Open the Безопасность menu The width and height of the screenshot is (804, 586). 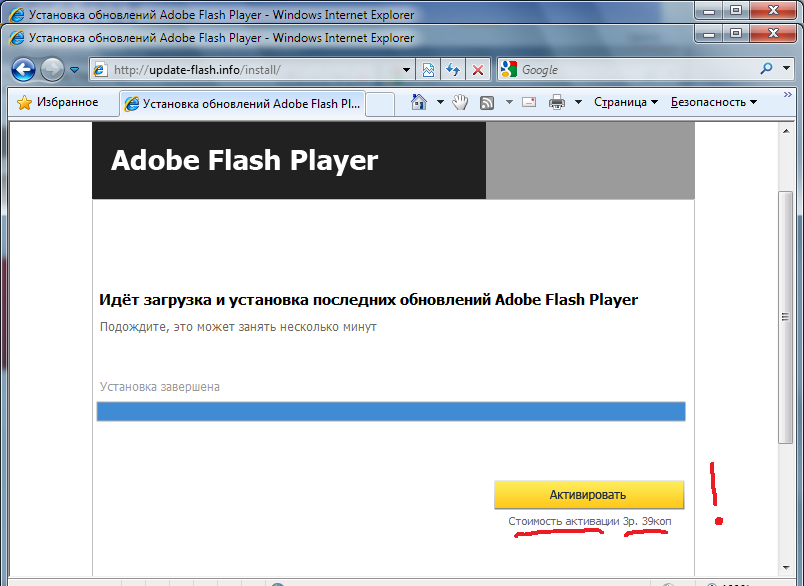click(713, 102)
